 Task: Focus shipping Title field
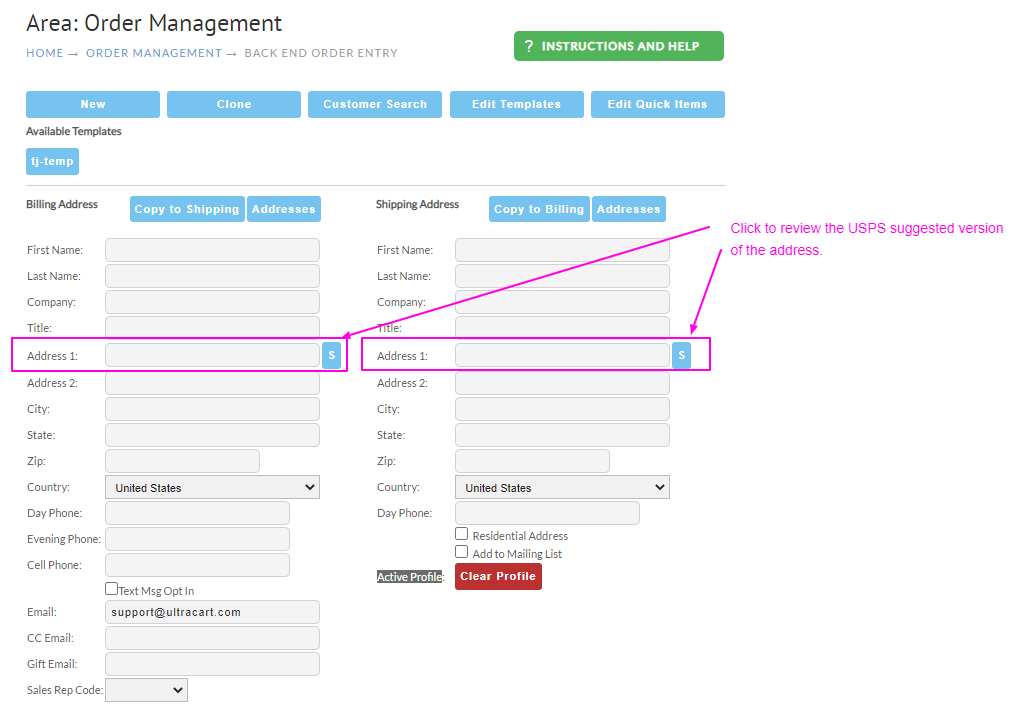pos(562,327)
